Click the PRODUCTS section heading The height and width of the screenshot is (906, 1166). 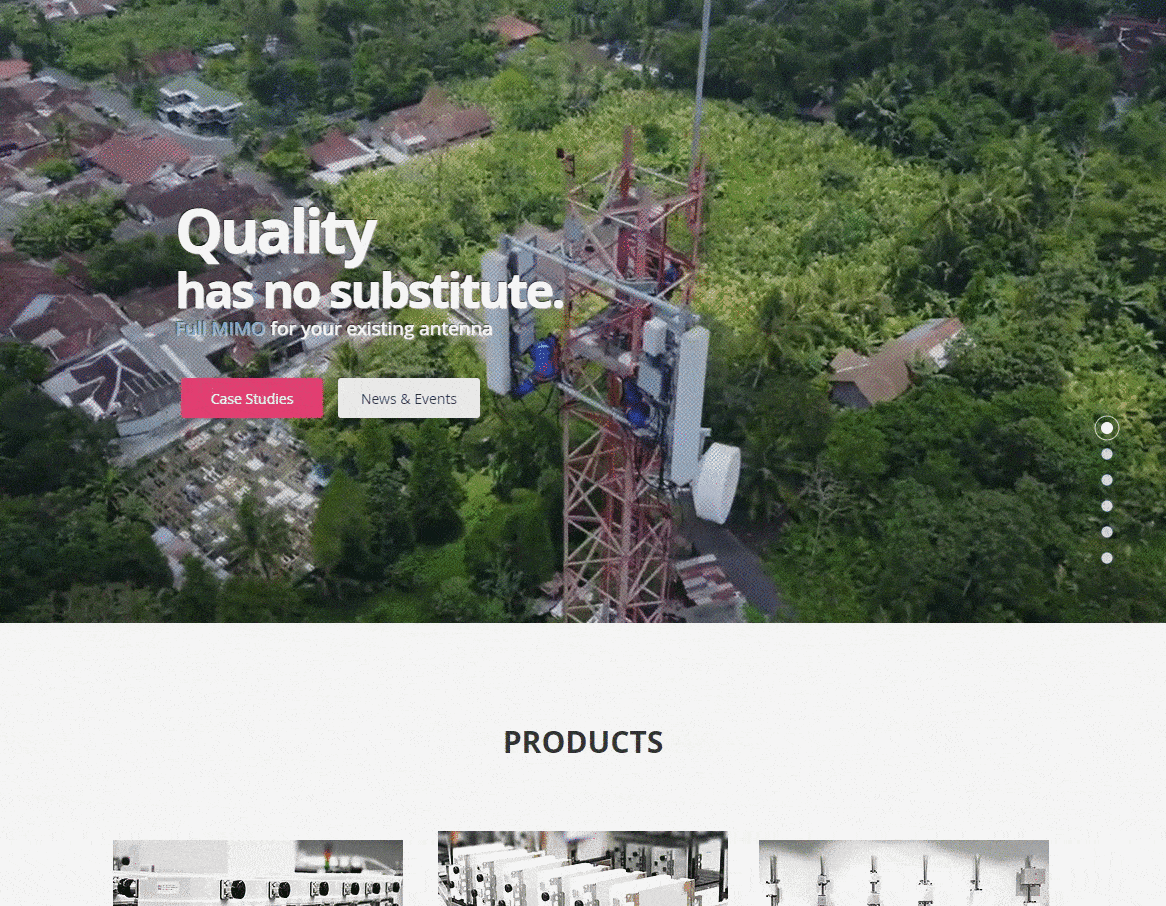pyautogui.click(x=583, y=742)
